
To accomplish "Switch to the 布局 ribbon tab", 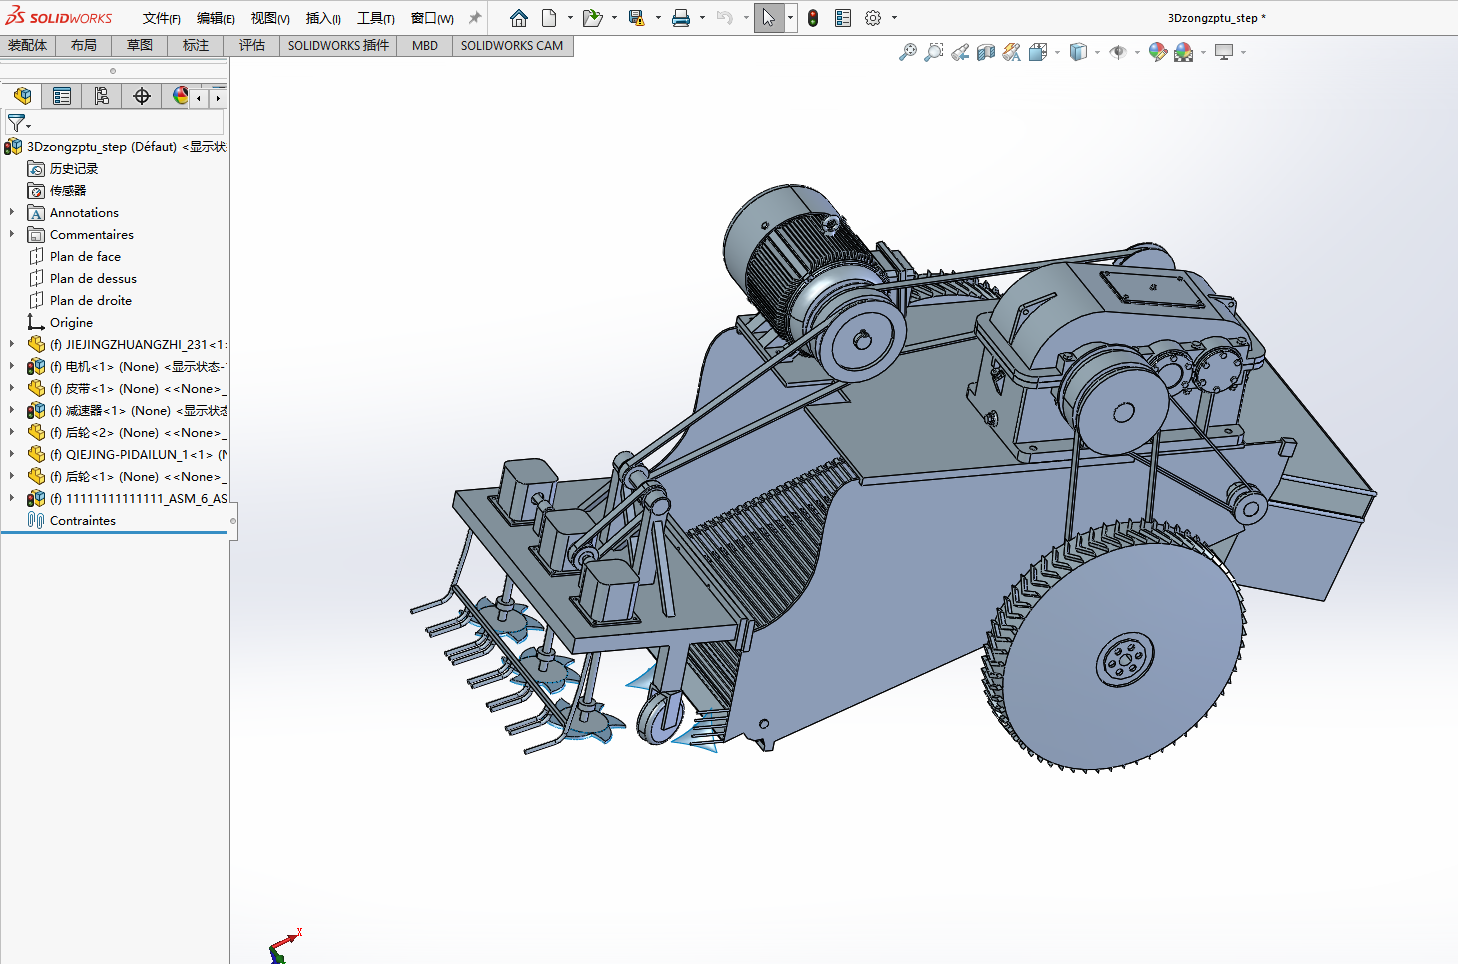I will coord(84,46).
